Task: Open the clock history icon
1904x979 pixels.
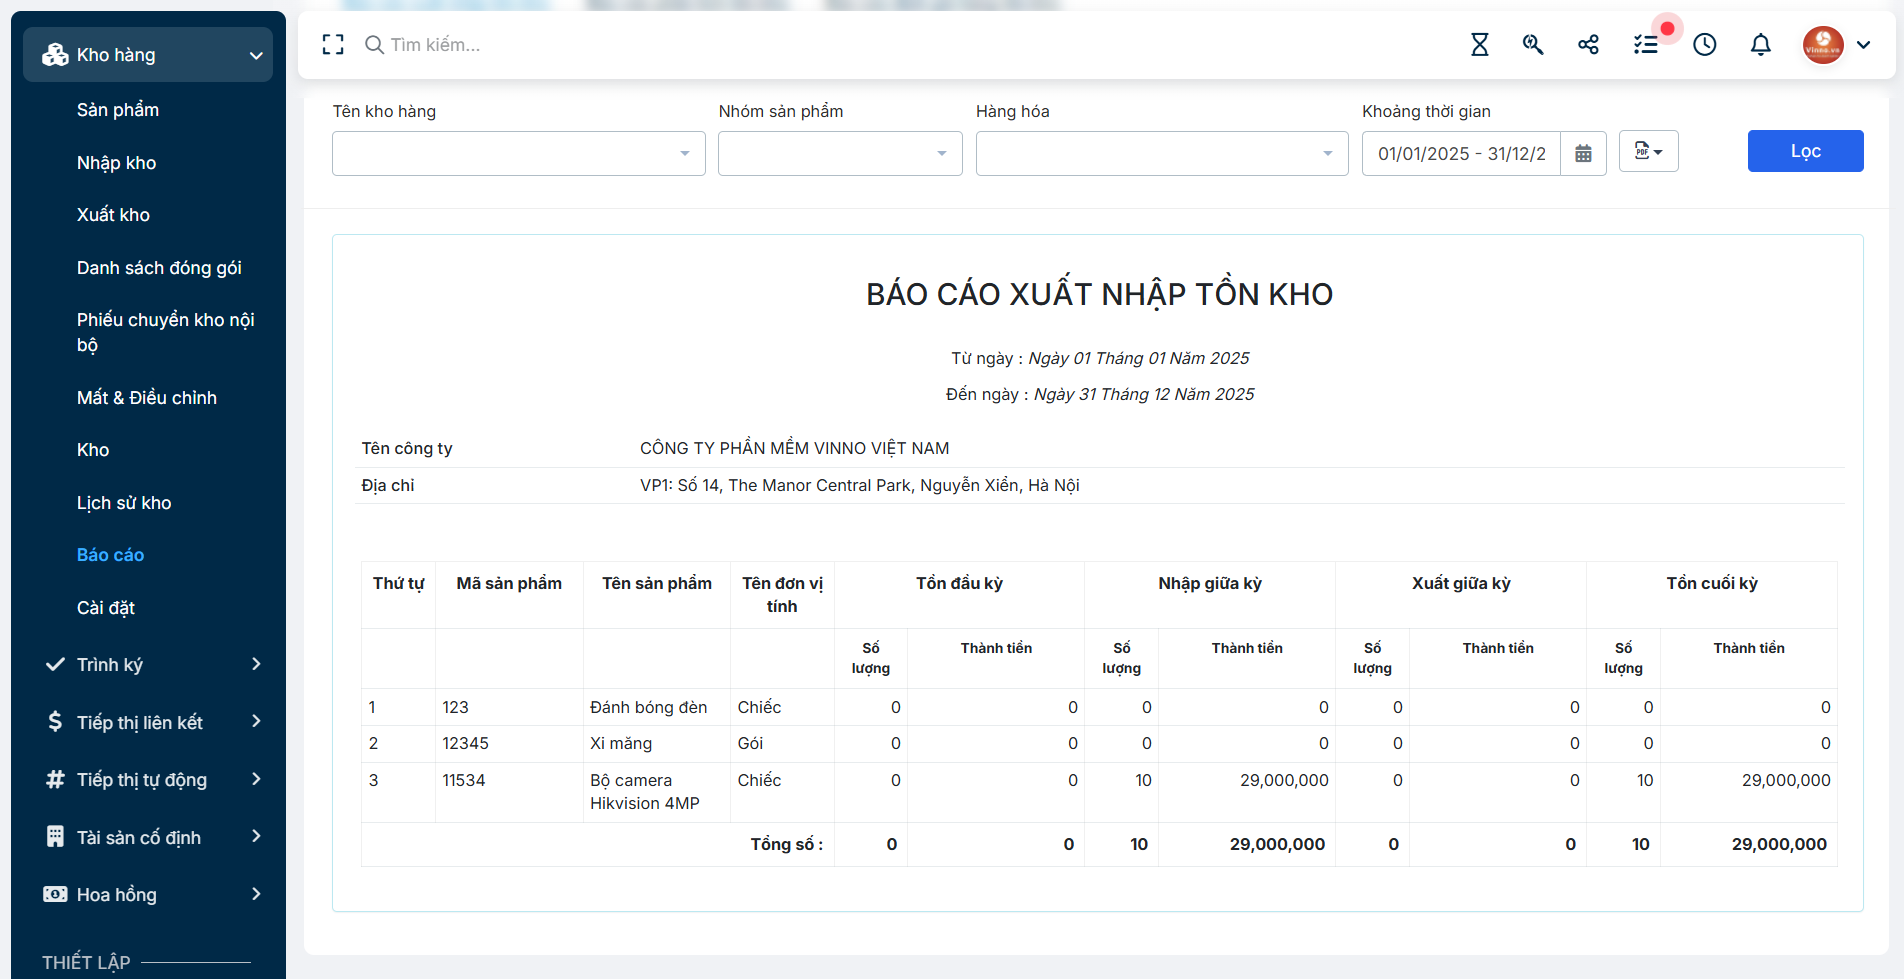Action: point(1705,44)
